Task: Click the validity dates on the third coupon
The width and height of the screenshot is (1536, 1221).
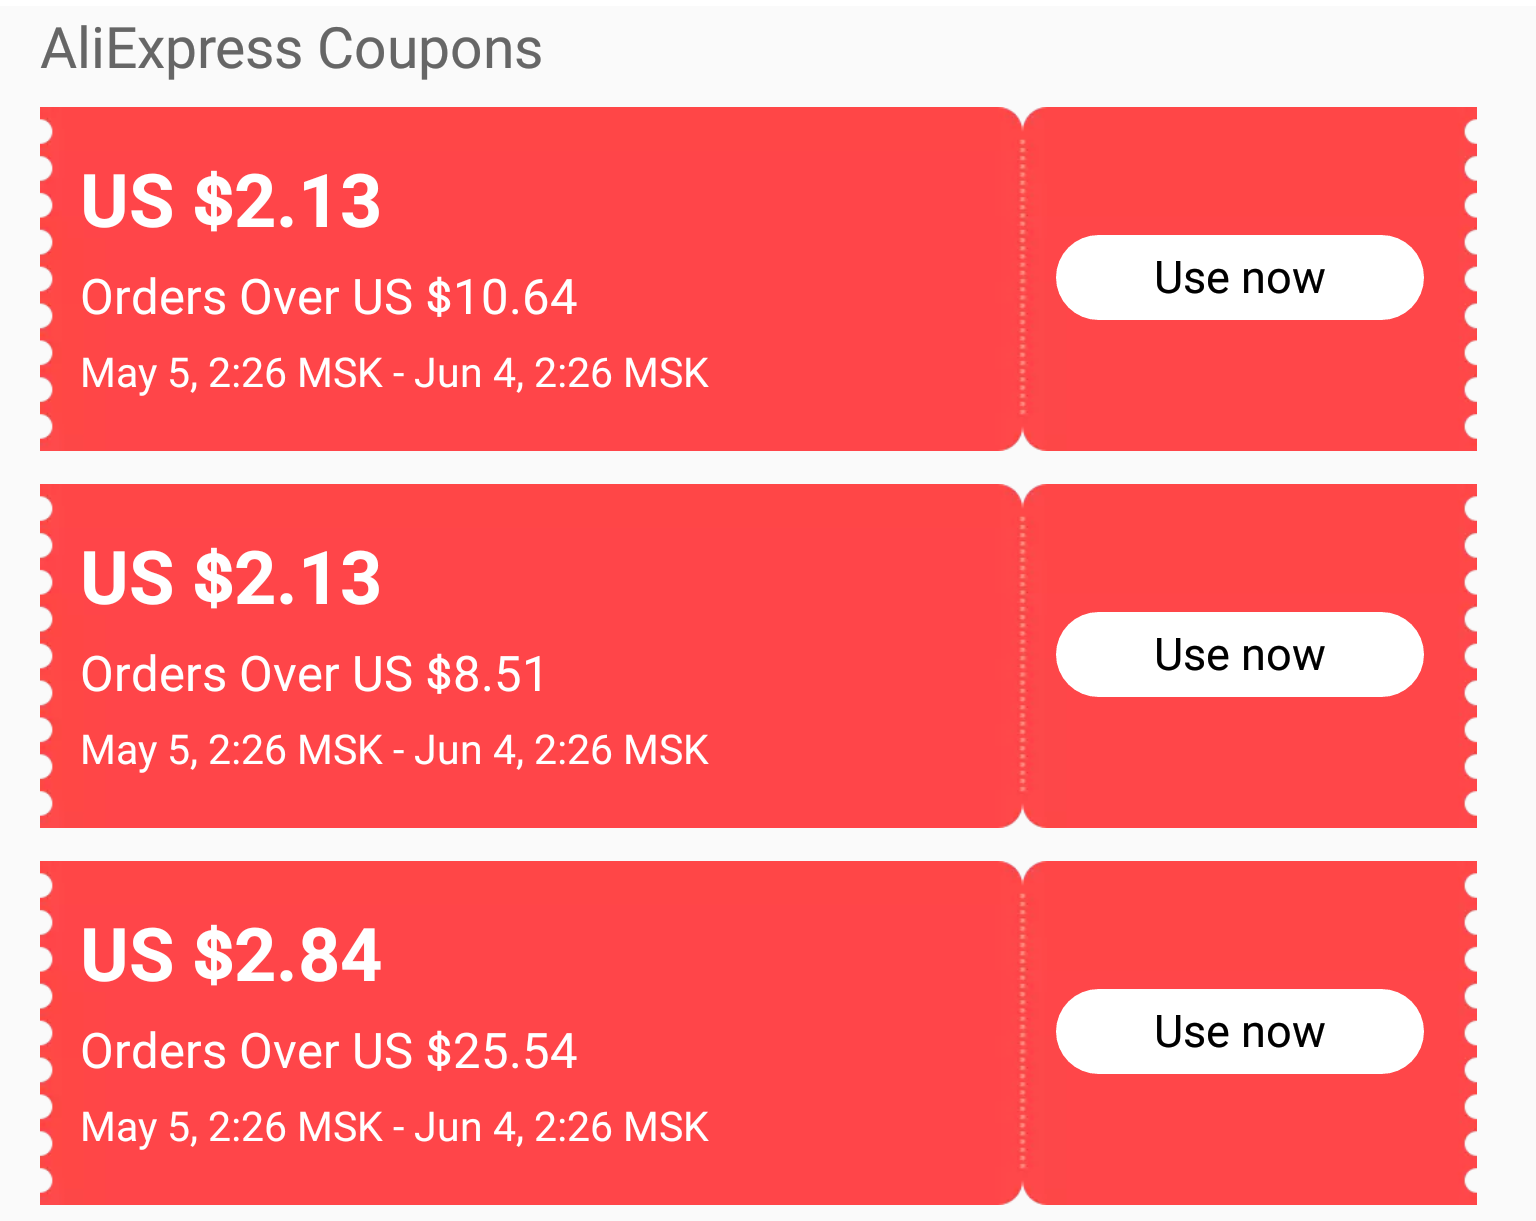Action: pos(395,1128)
